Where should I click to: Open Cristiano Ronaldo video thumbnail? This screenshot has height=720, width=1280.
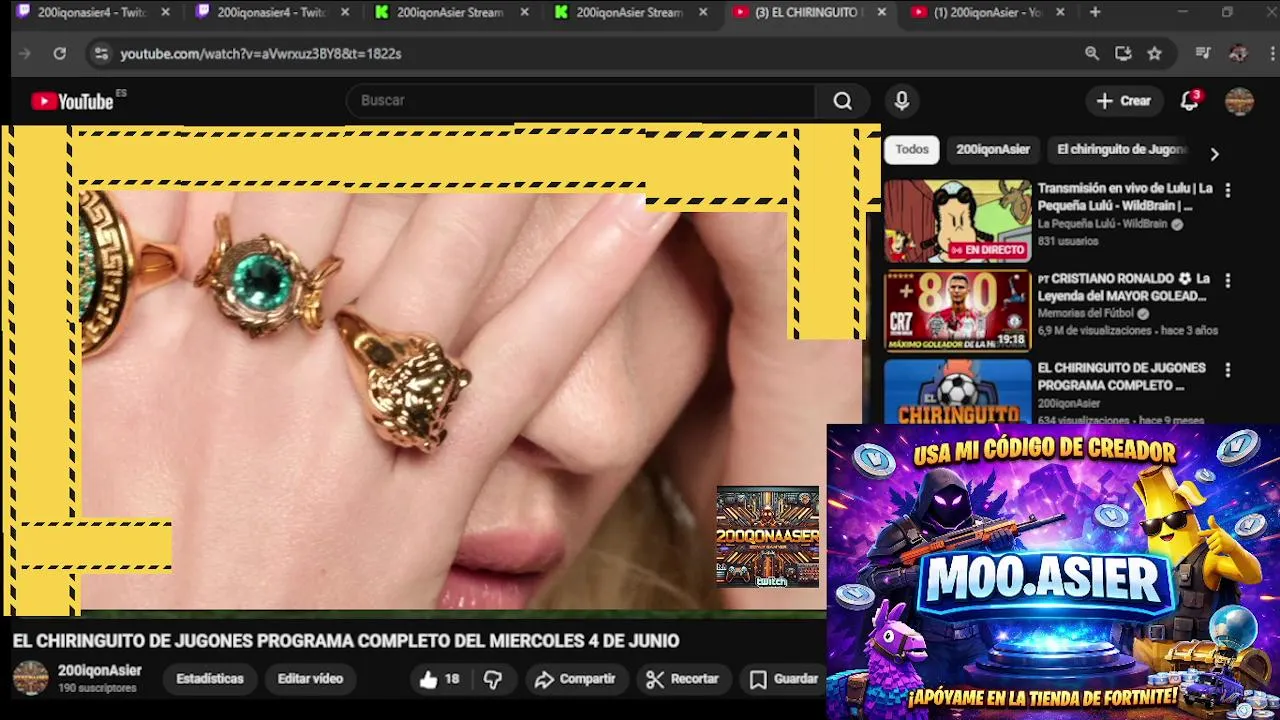[x=957, y=311]
